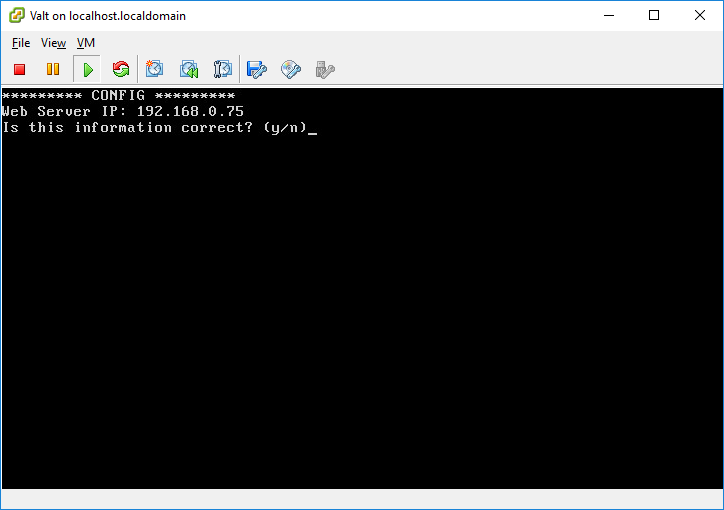Click the 'Web Server IP: 192.168.0.75' line
The height and width of the screenshot is (510, 724).
pos(122,111)
